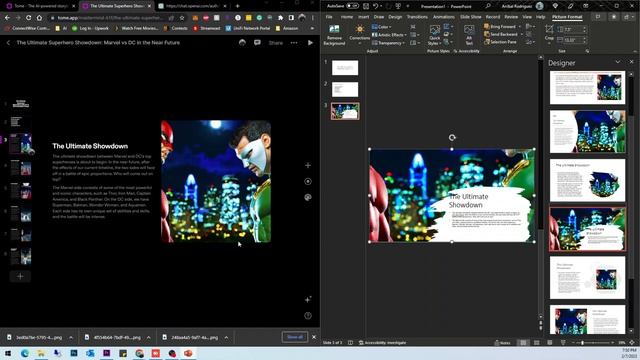Image resolution: width=640 pixels, height=360 pixels.
Task: Reload the browser page
Action: [x=28, y=18]
